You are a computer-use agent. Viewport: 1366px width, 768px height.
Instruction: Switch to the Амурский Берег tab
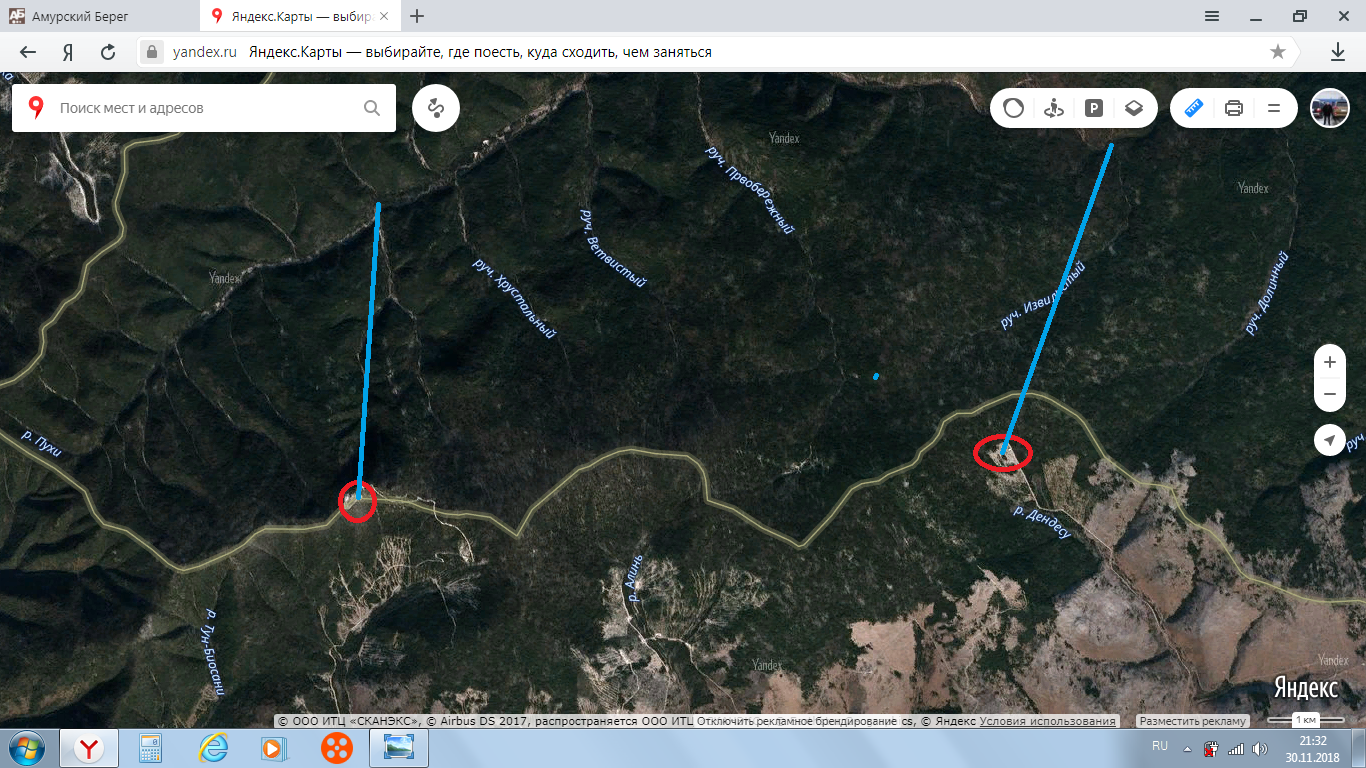coord(100,16)
